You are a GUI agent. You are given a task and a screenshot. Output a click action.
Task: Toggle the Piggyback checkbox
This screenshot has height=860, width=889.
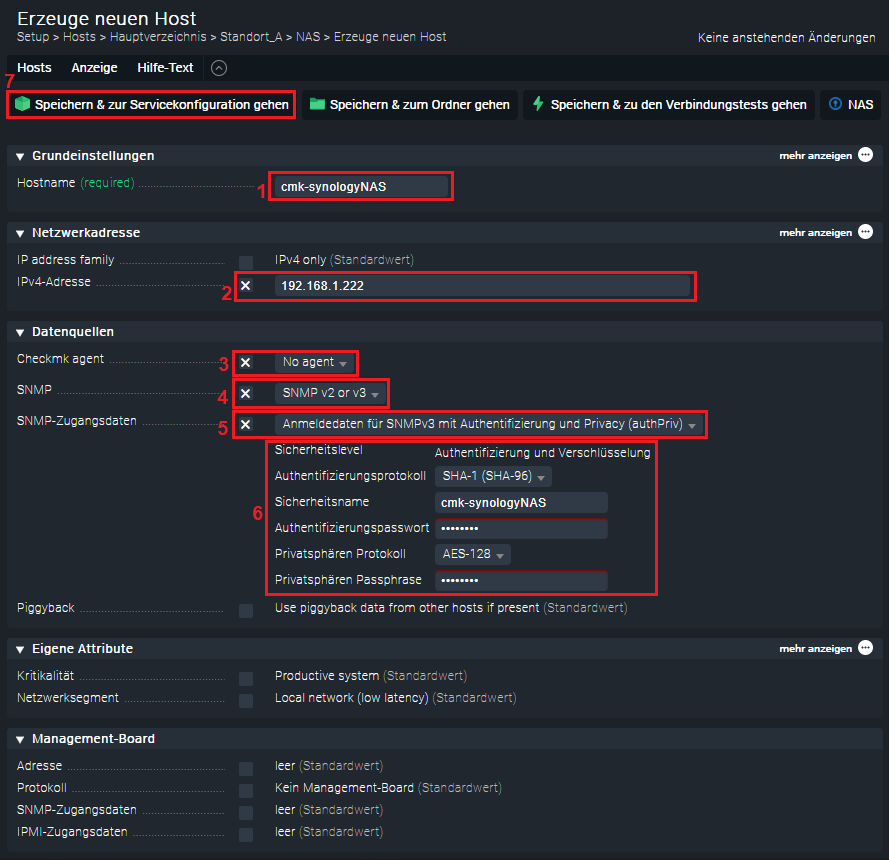(x=246, y=610)
